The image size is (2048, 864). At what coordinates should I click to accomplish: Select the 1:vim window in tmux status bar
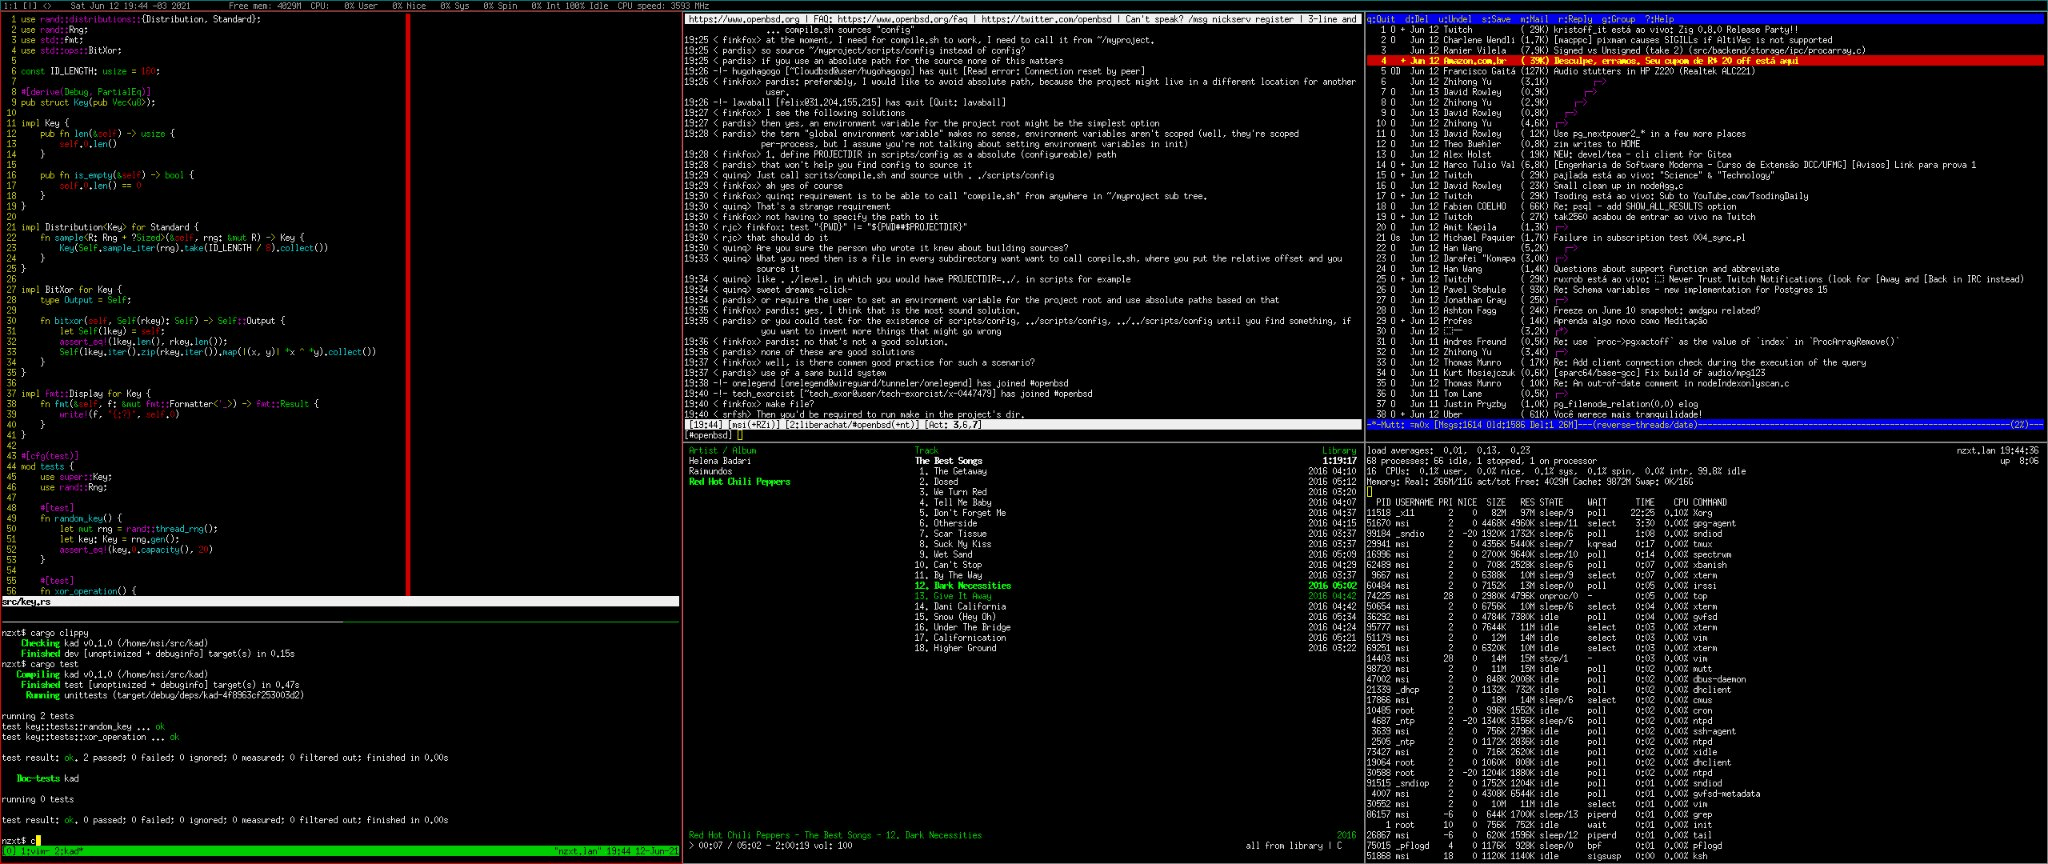coord(35,851)
